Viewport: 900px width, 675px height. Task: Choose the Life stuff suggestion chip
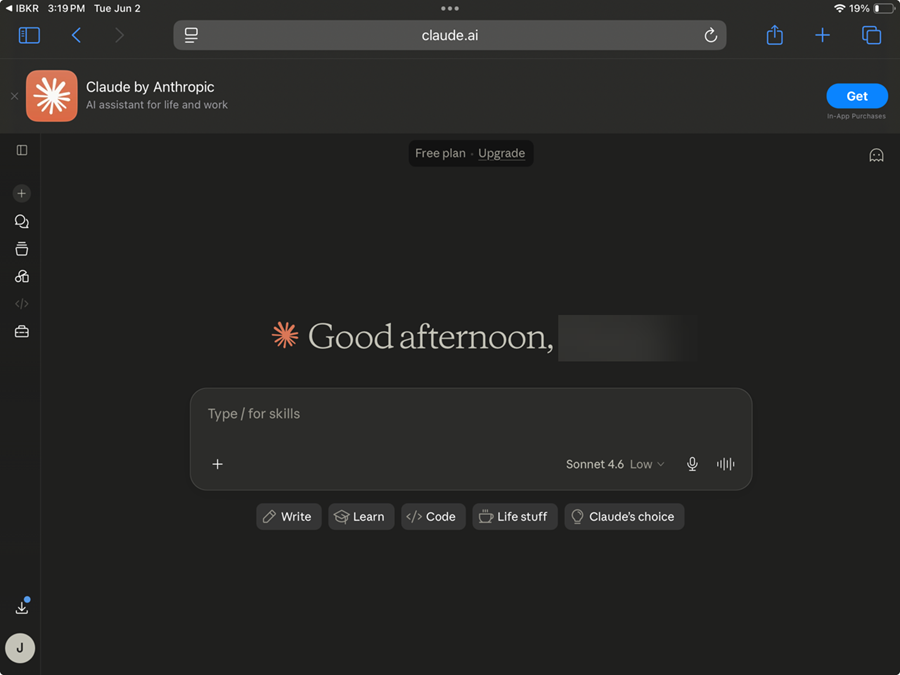[515, 517]
